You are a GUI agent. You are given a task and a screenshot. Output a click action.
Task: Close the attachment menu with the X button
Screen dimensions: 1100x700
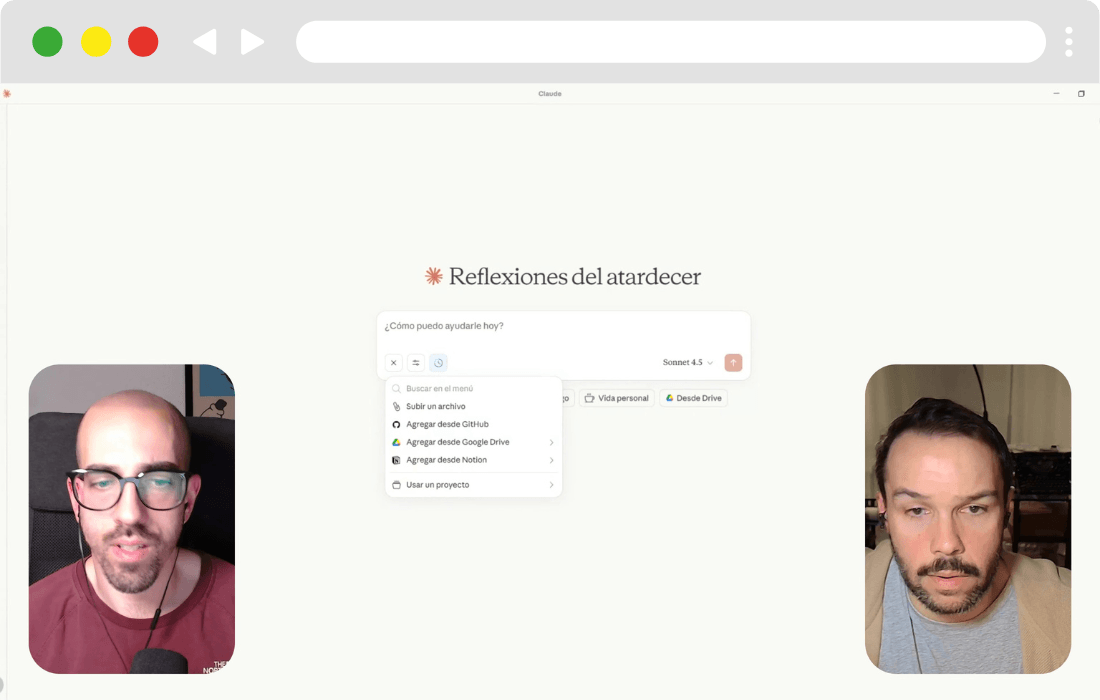click(x=394, y=363)
